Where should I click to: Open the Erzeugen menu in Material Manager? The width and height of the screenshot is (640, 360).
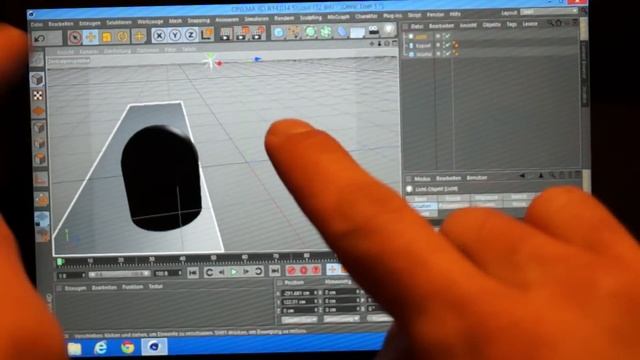tap(76, 288)
